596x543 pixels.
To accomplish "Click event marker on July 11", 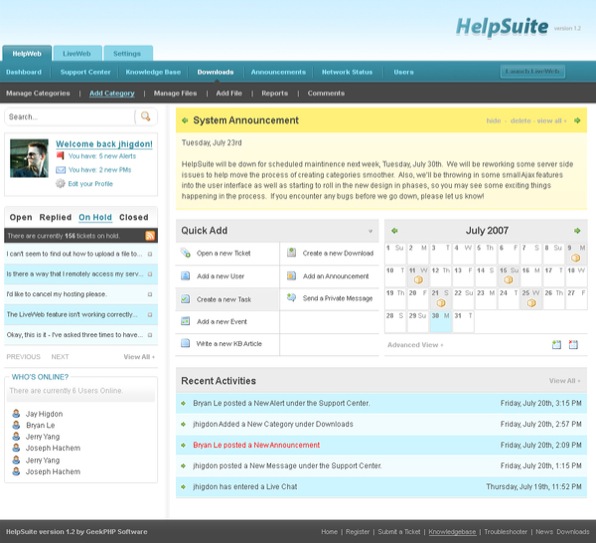I will tap(418, 280).
